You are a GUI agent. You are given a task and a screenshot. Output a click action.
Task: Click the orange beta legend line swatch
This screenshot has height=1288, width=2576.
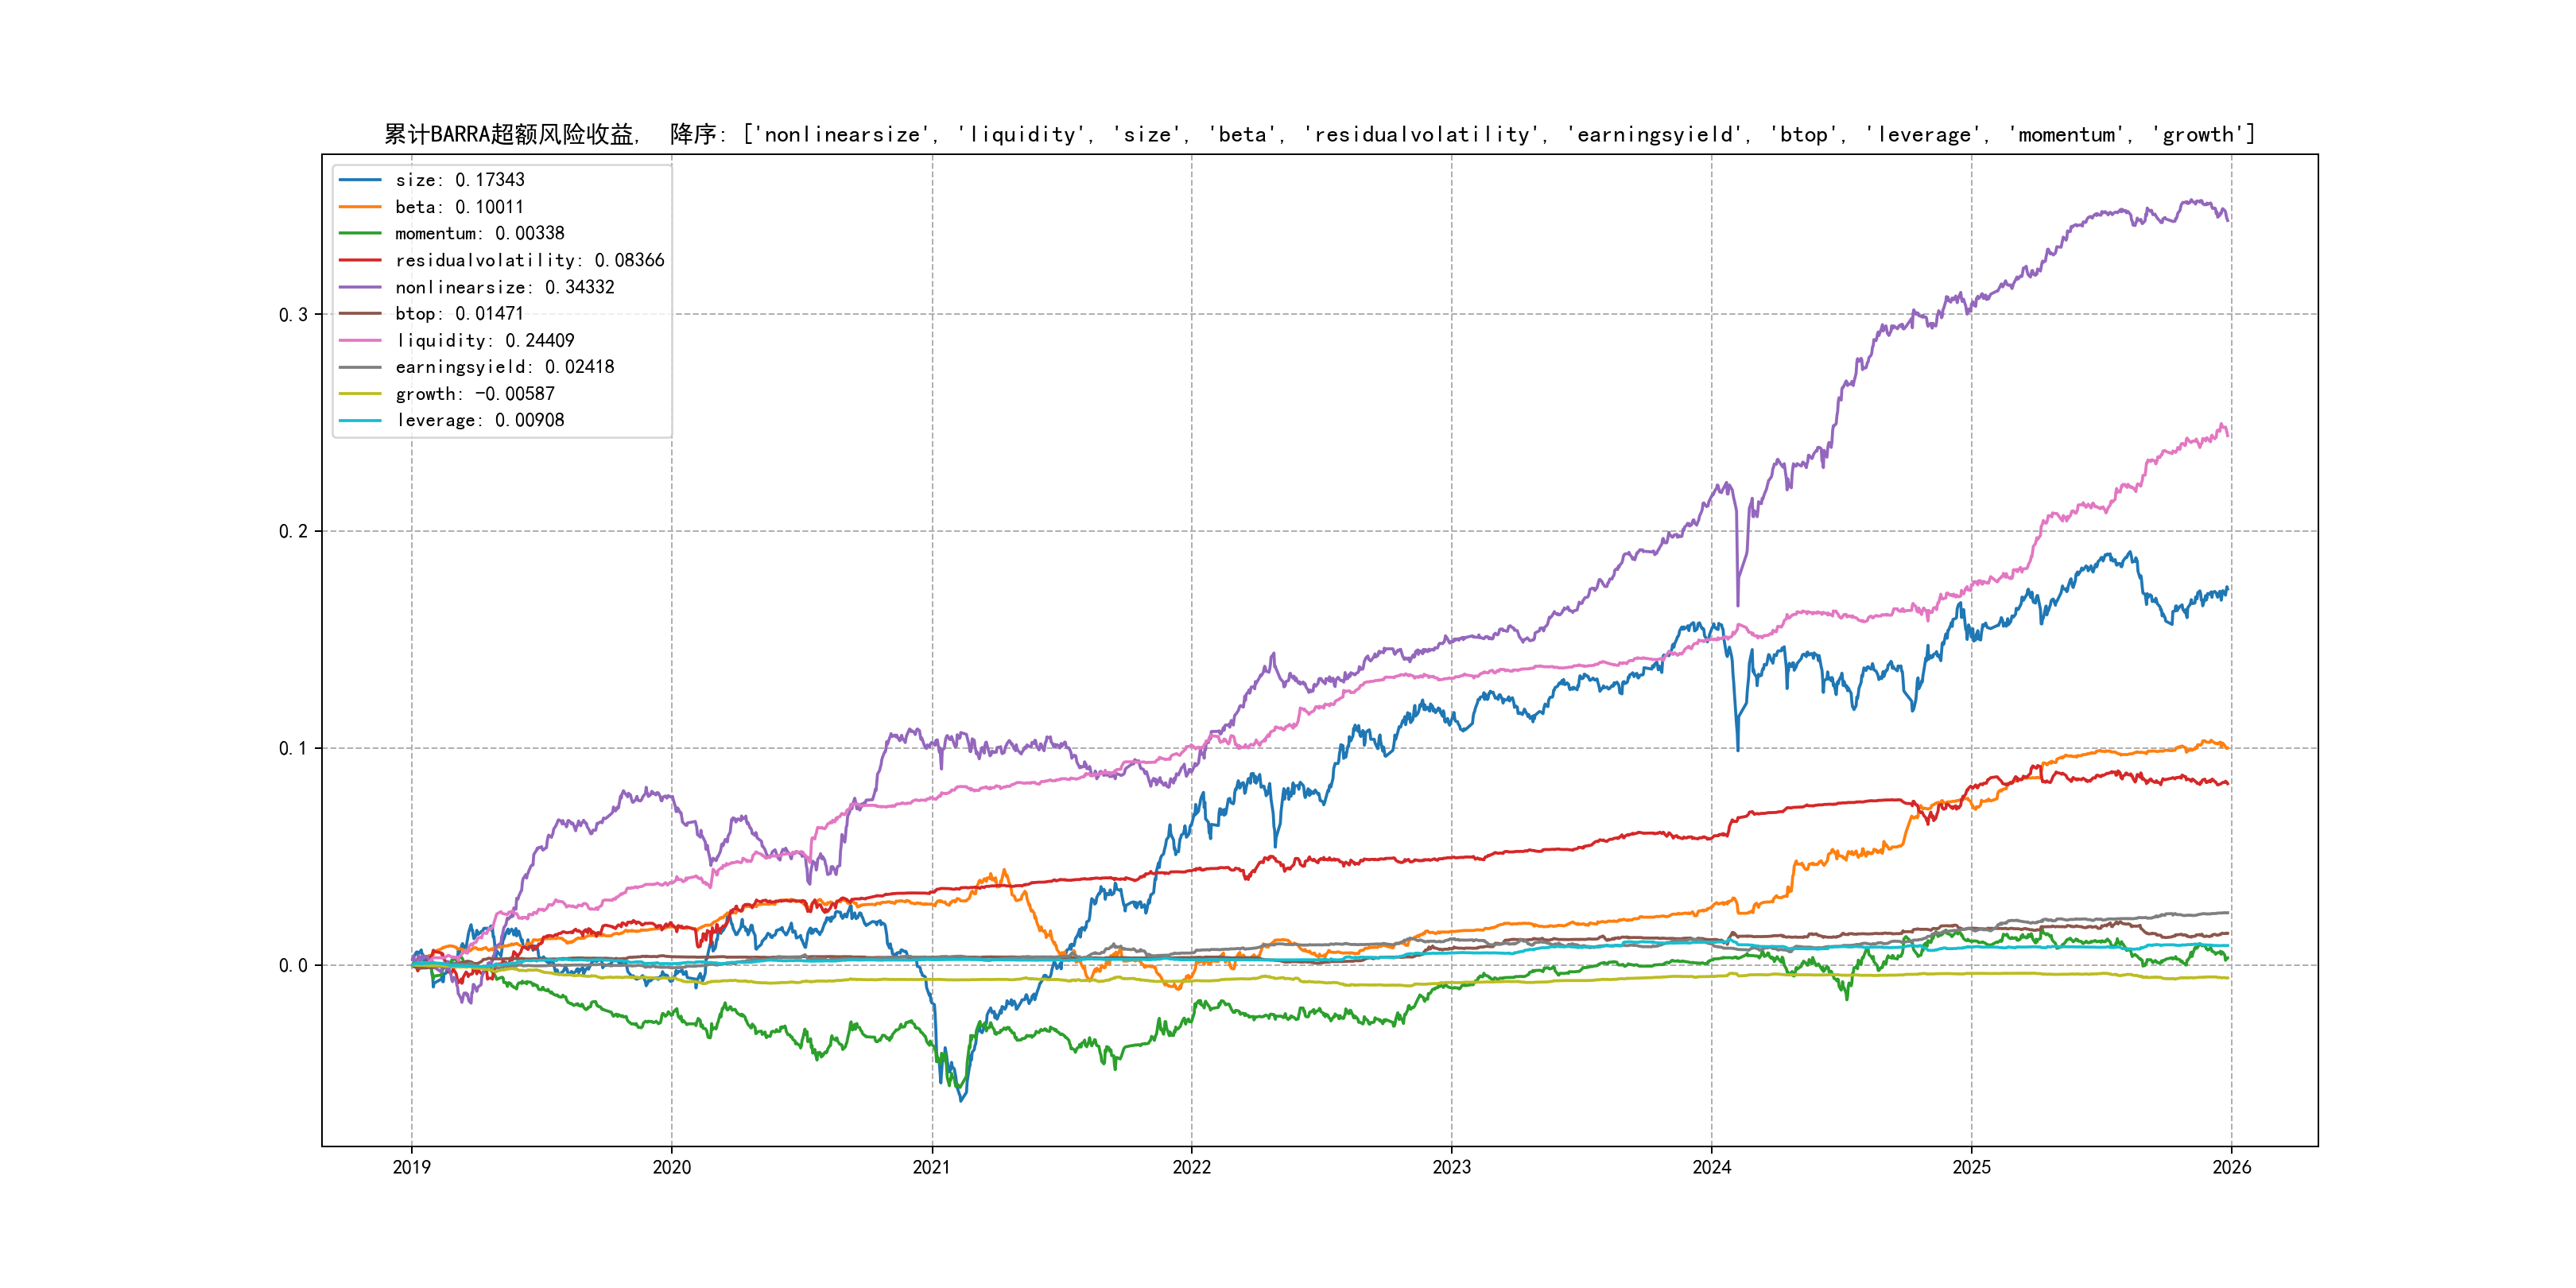click(x=360, y=207)
